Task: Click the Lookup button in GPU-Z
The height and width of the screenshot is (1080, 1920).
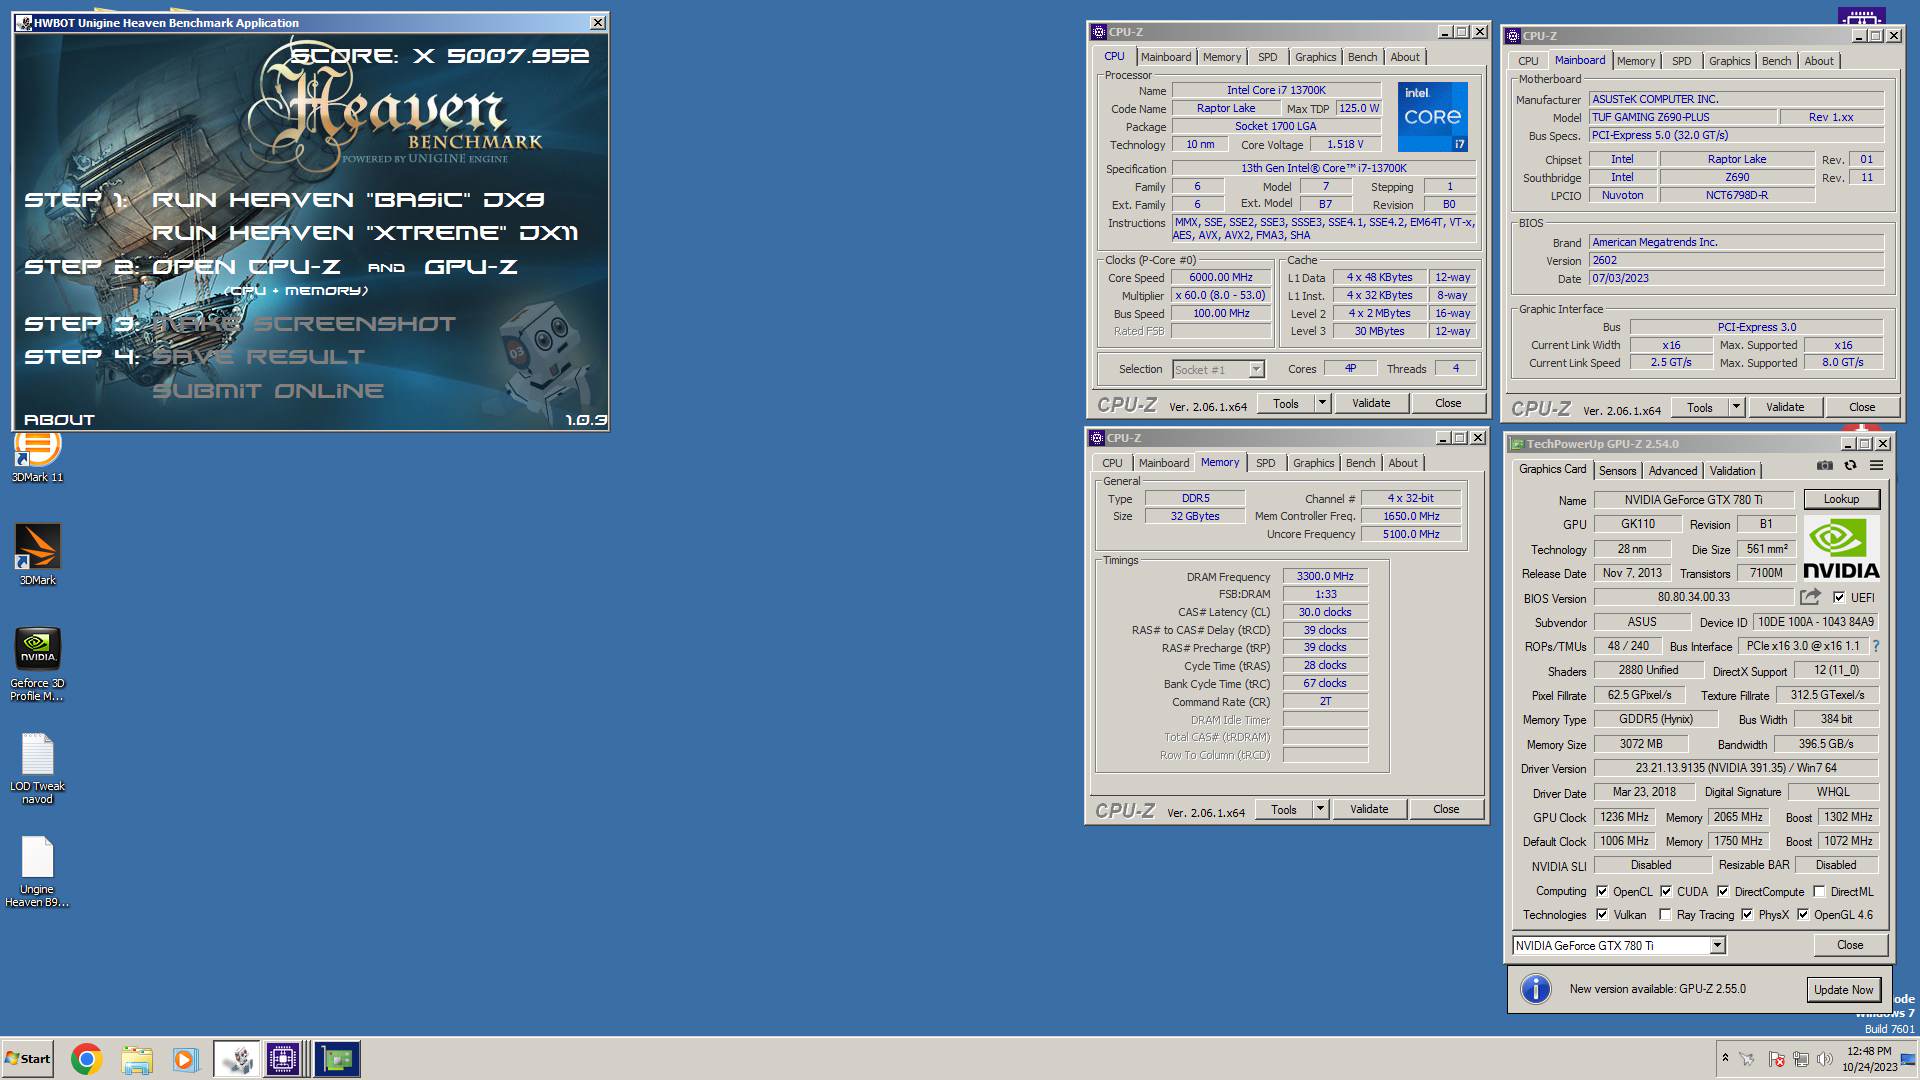Action: pyautogui.click(x=1841, y=499)
